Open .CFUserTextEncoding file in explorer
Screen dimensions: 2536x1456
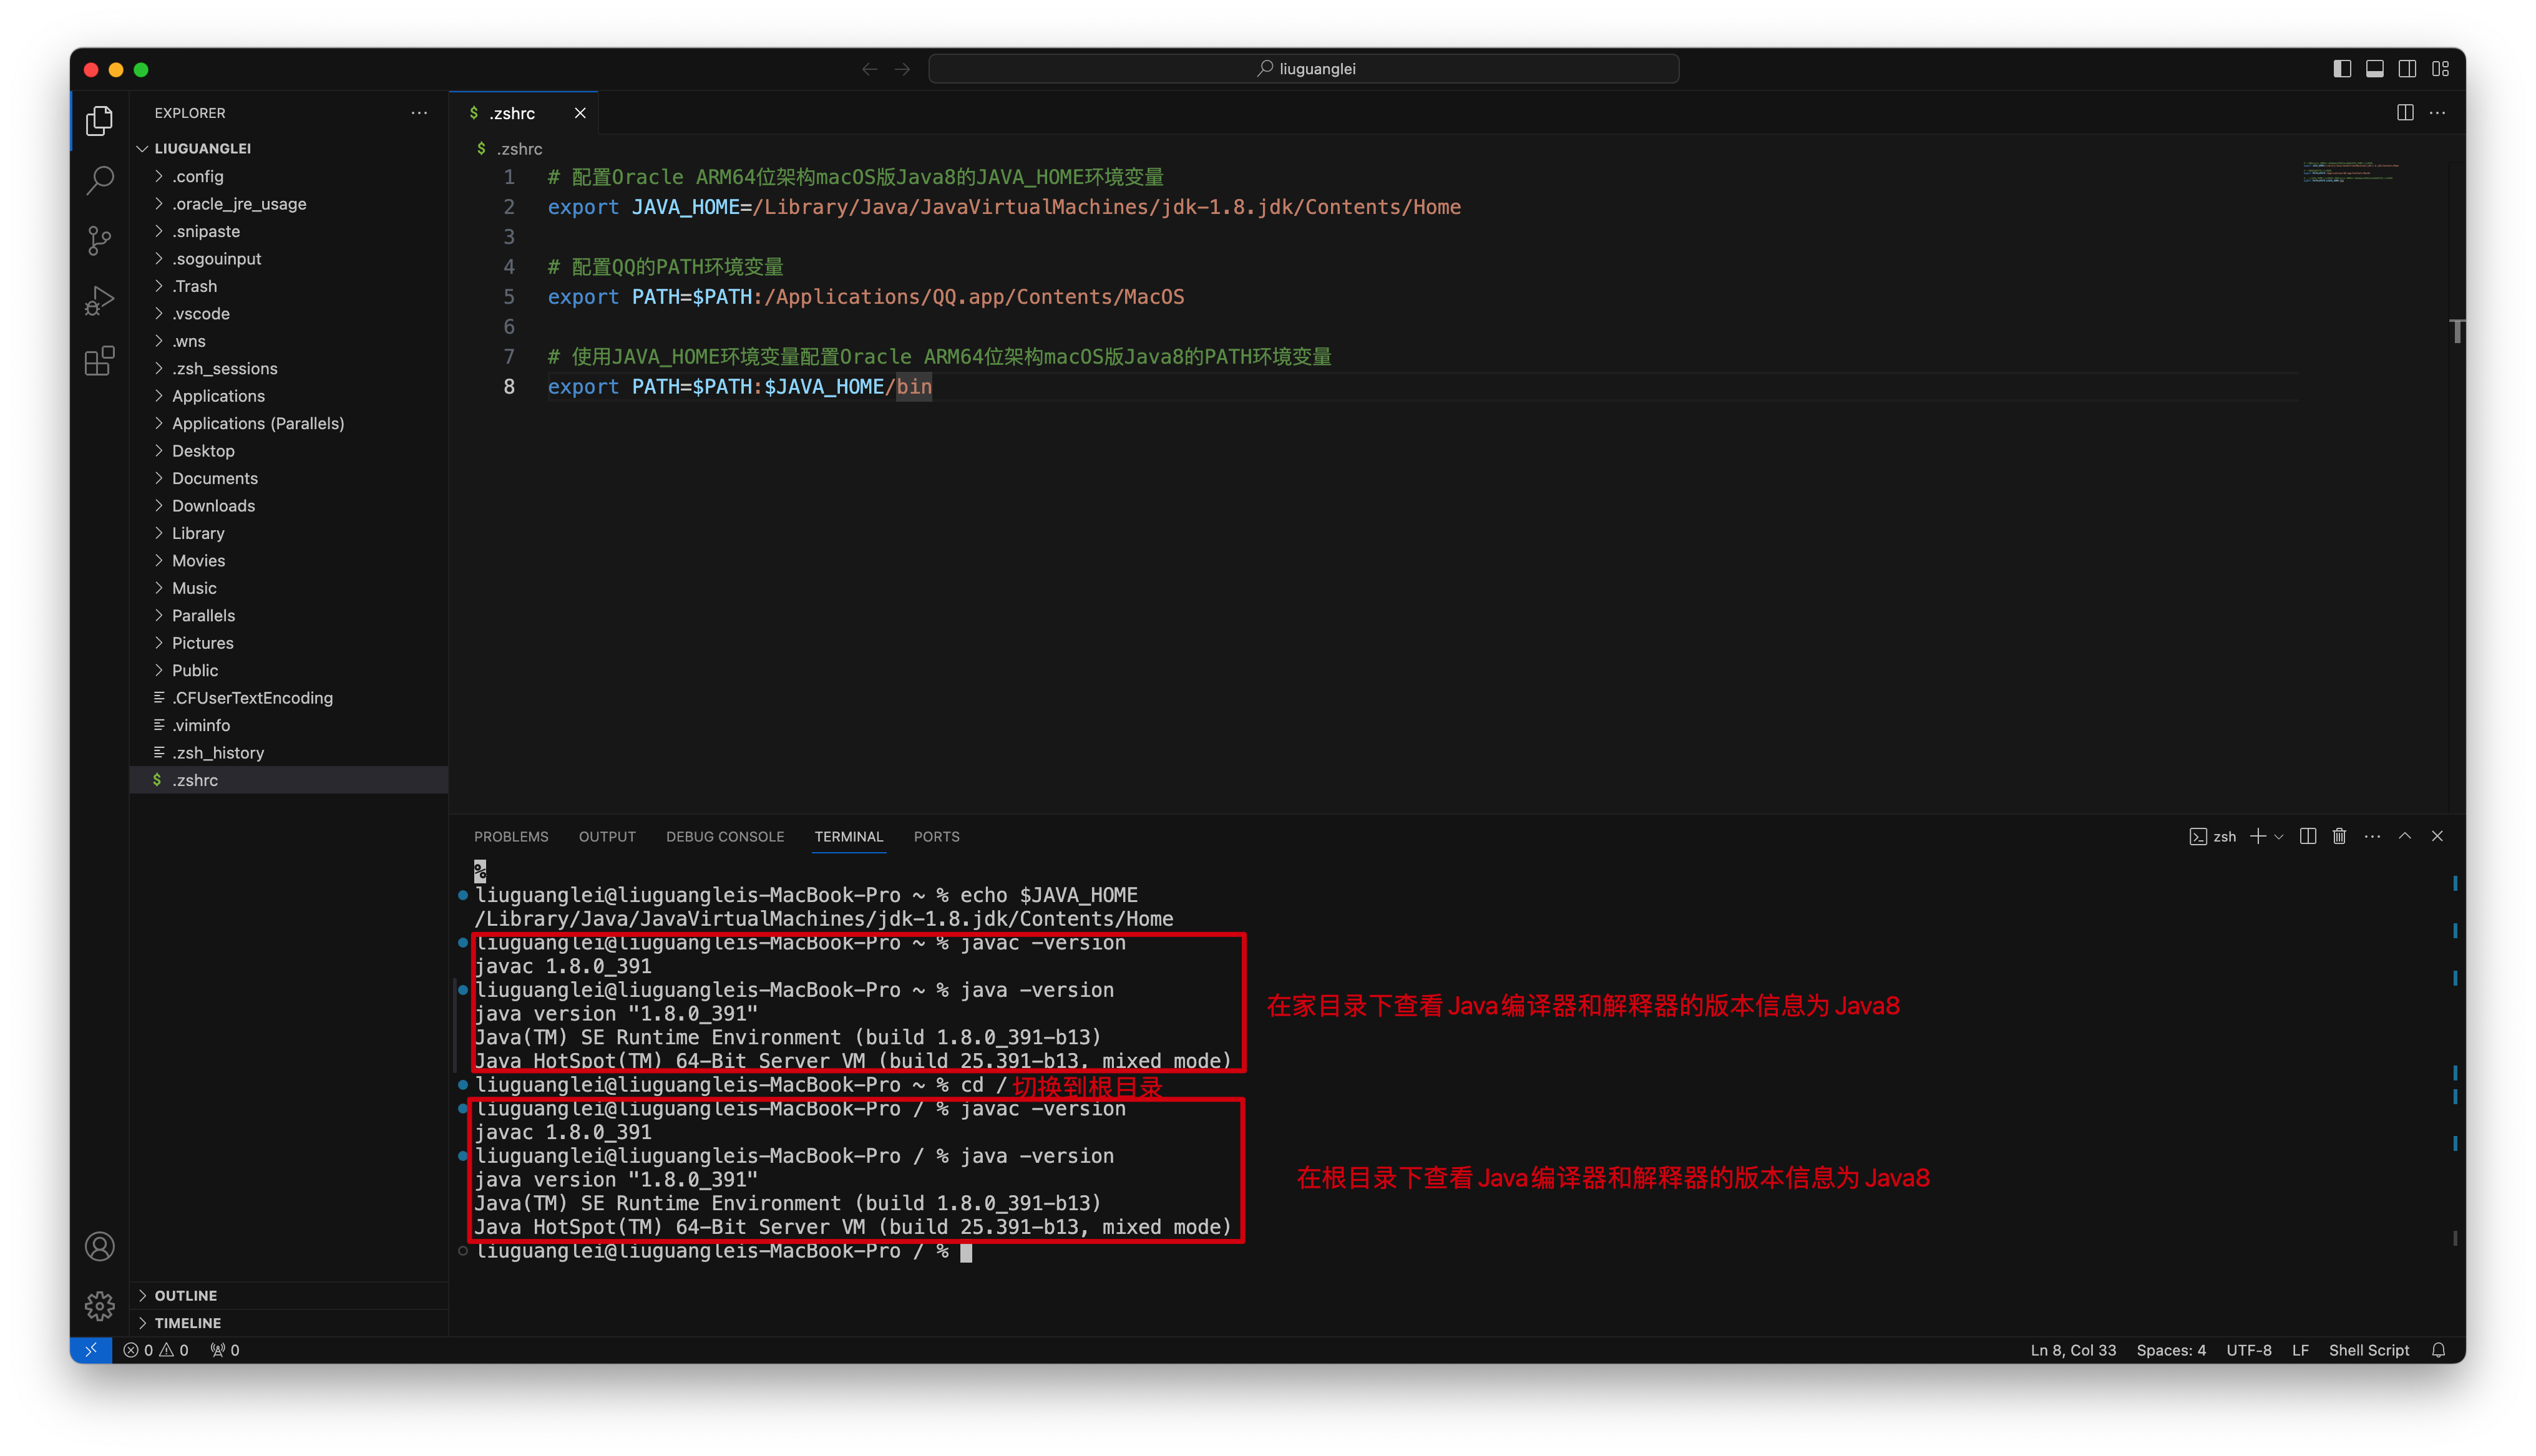point(290,698)
